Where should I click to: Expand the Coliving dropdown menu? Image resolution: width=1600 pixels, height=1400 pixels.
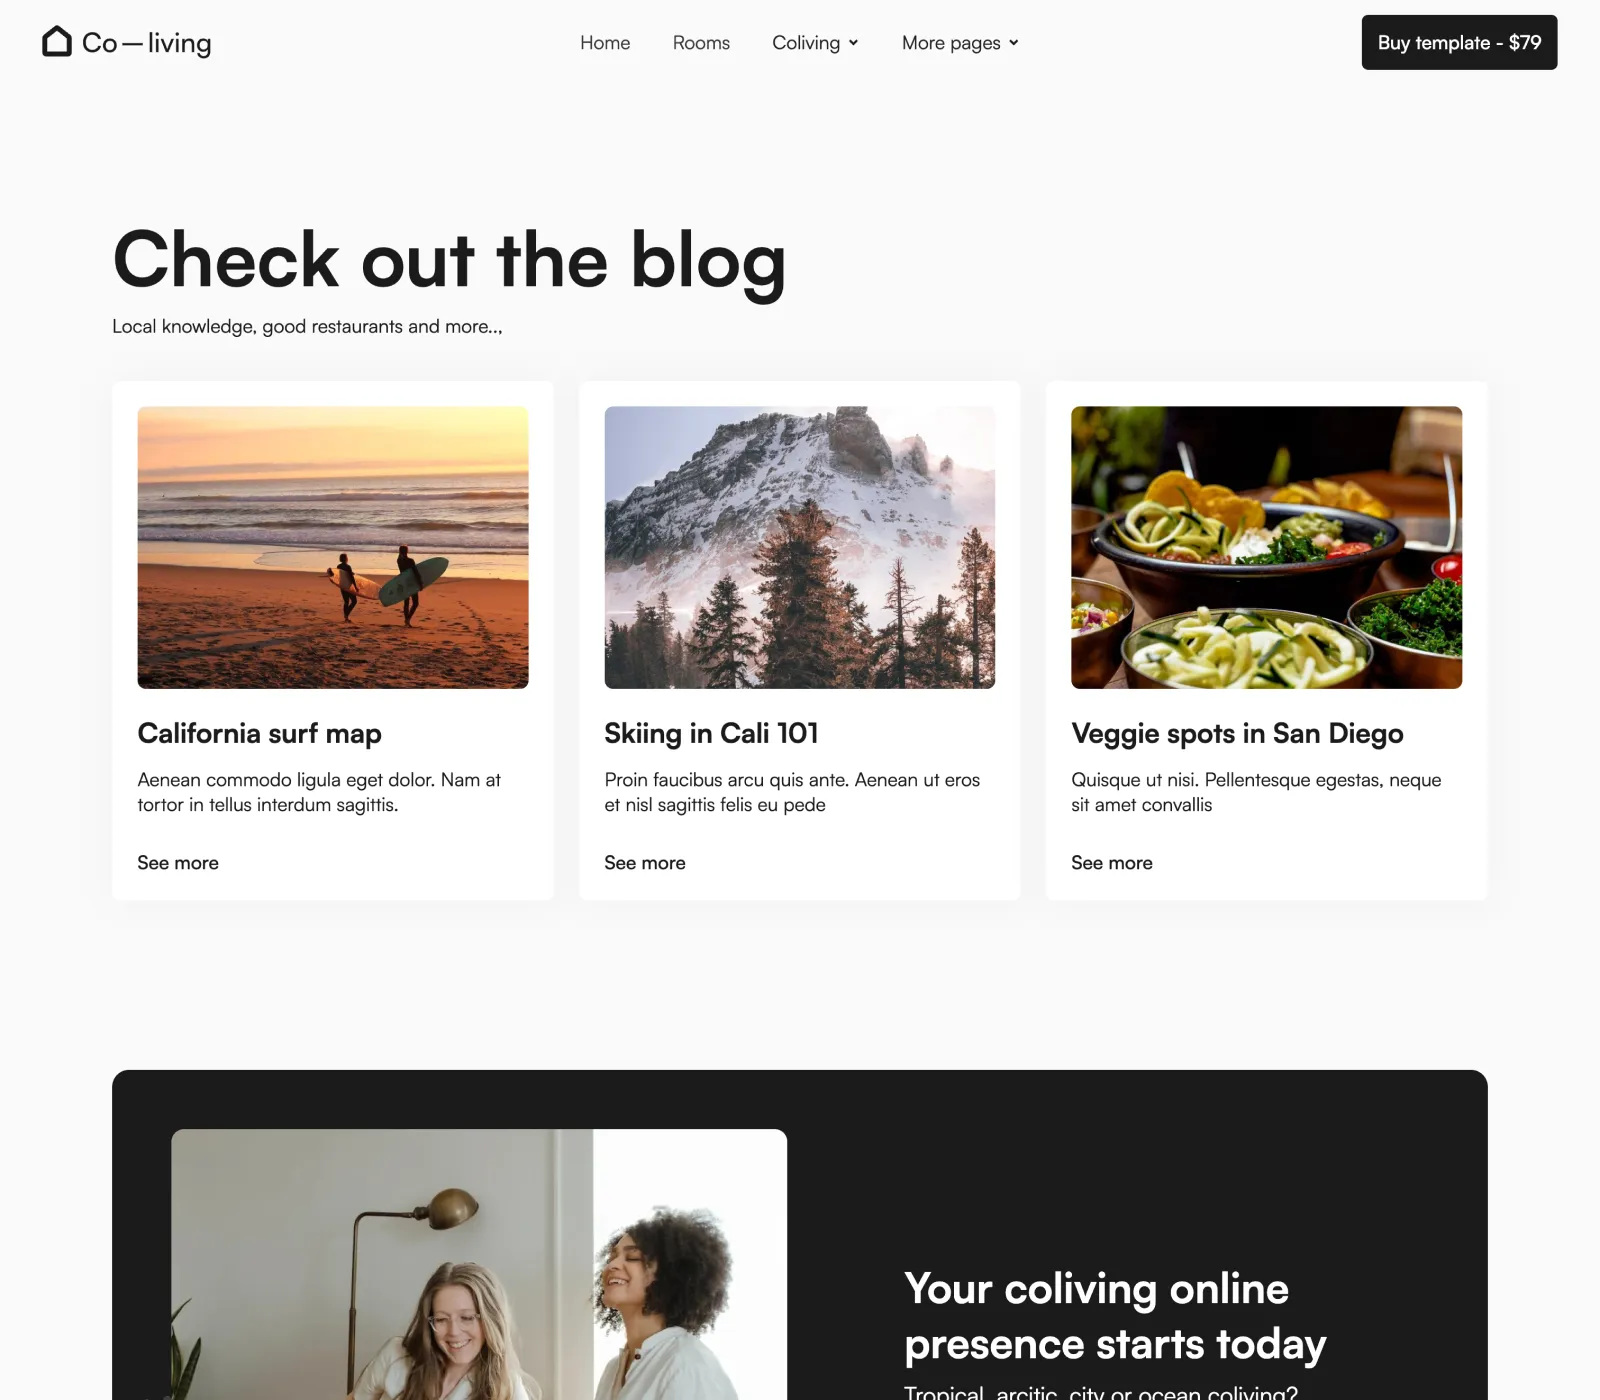tap(815, 43)
